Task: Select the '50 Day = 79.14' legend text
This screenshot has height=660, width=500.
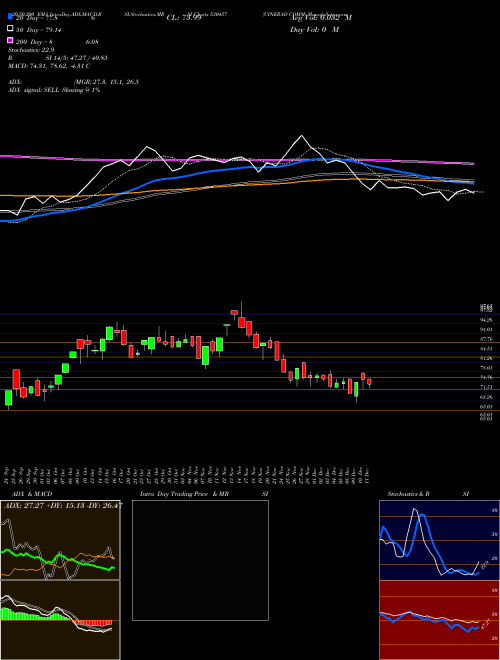Action: pyautogui.click(x=38, y=29)
